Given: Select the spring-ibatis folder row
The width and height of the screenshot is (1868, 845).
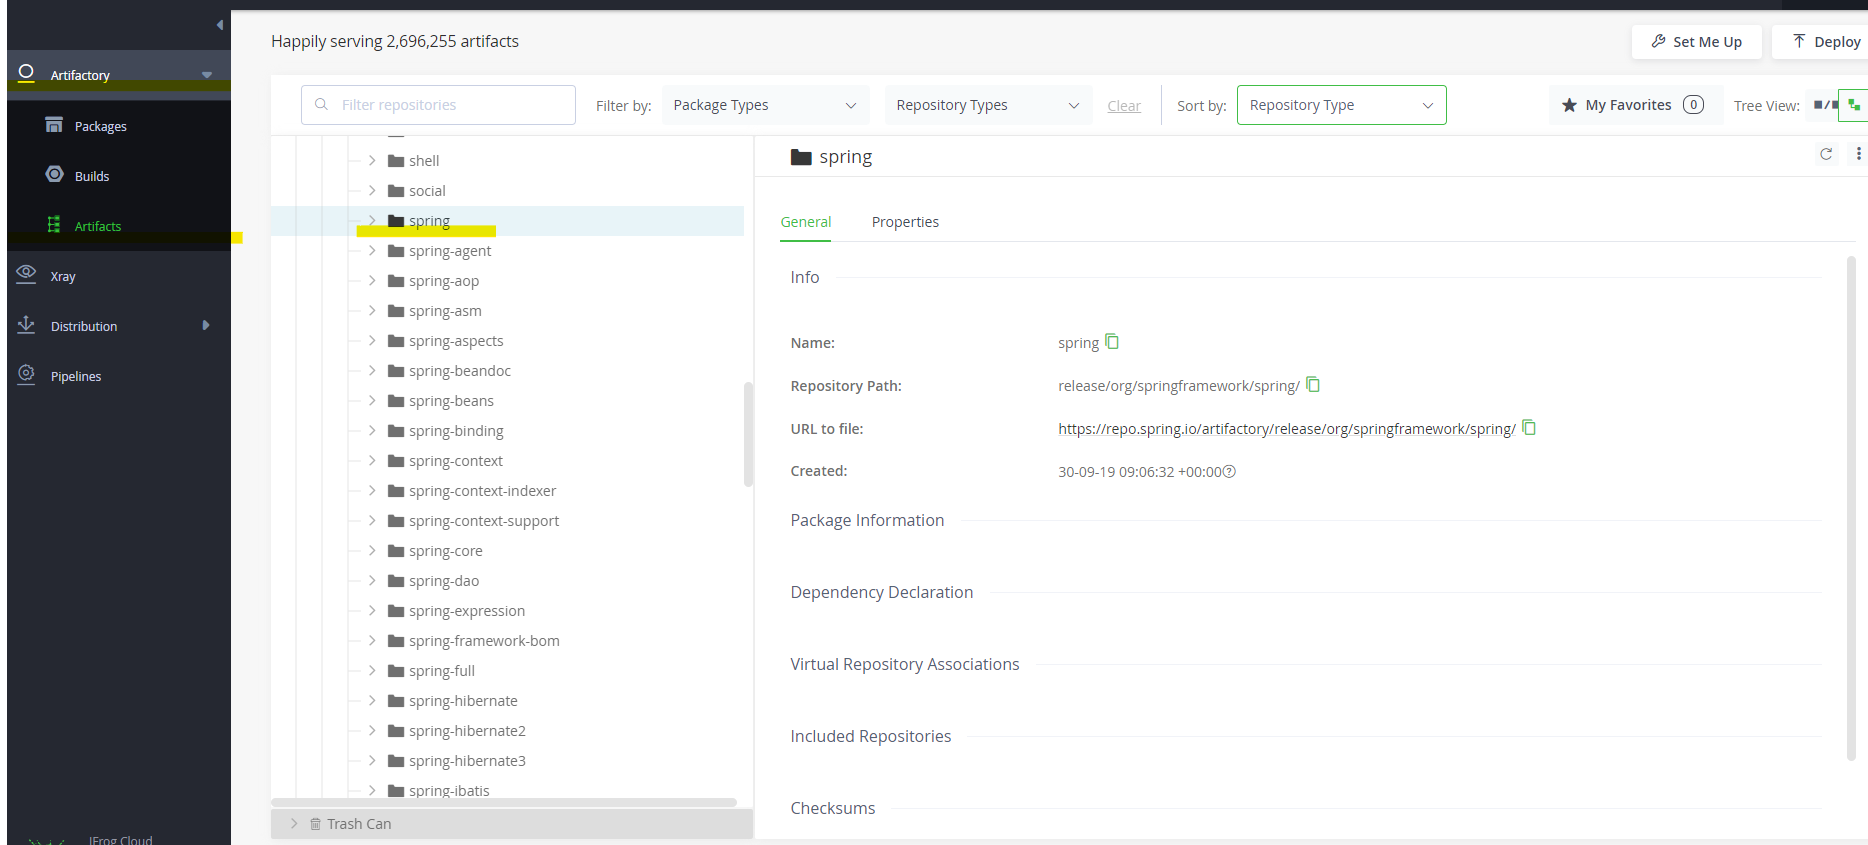Looking at the screenshot, I should 507,790.
